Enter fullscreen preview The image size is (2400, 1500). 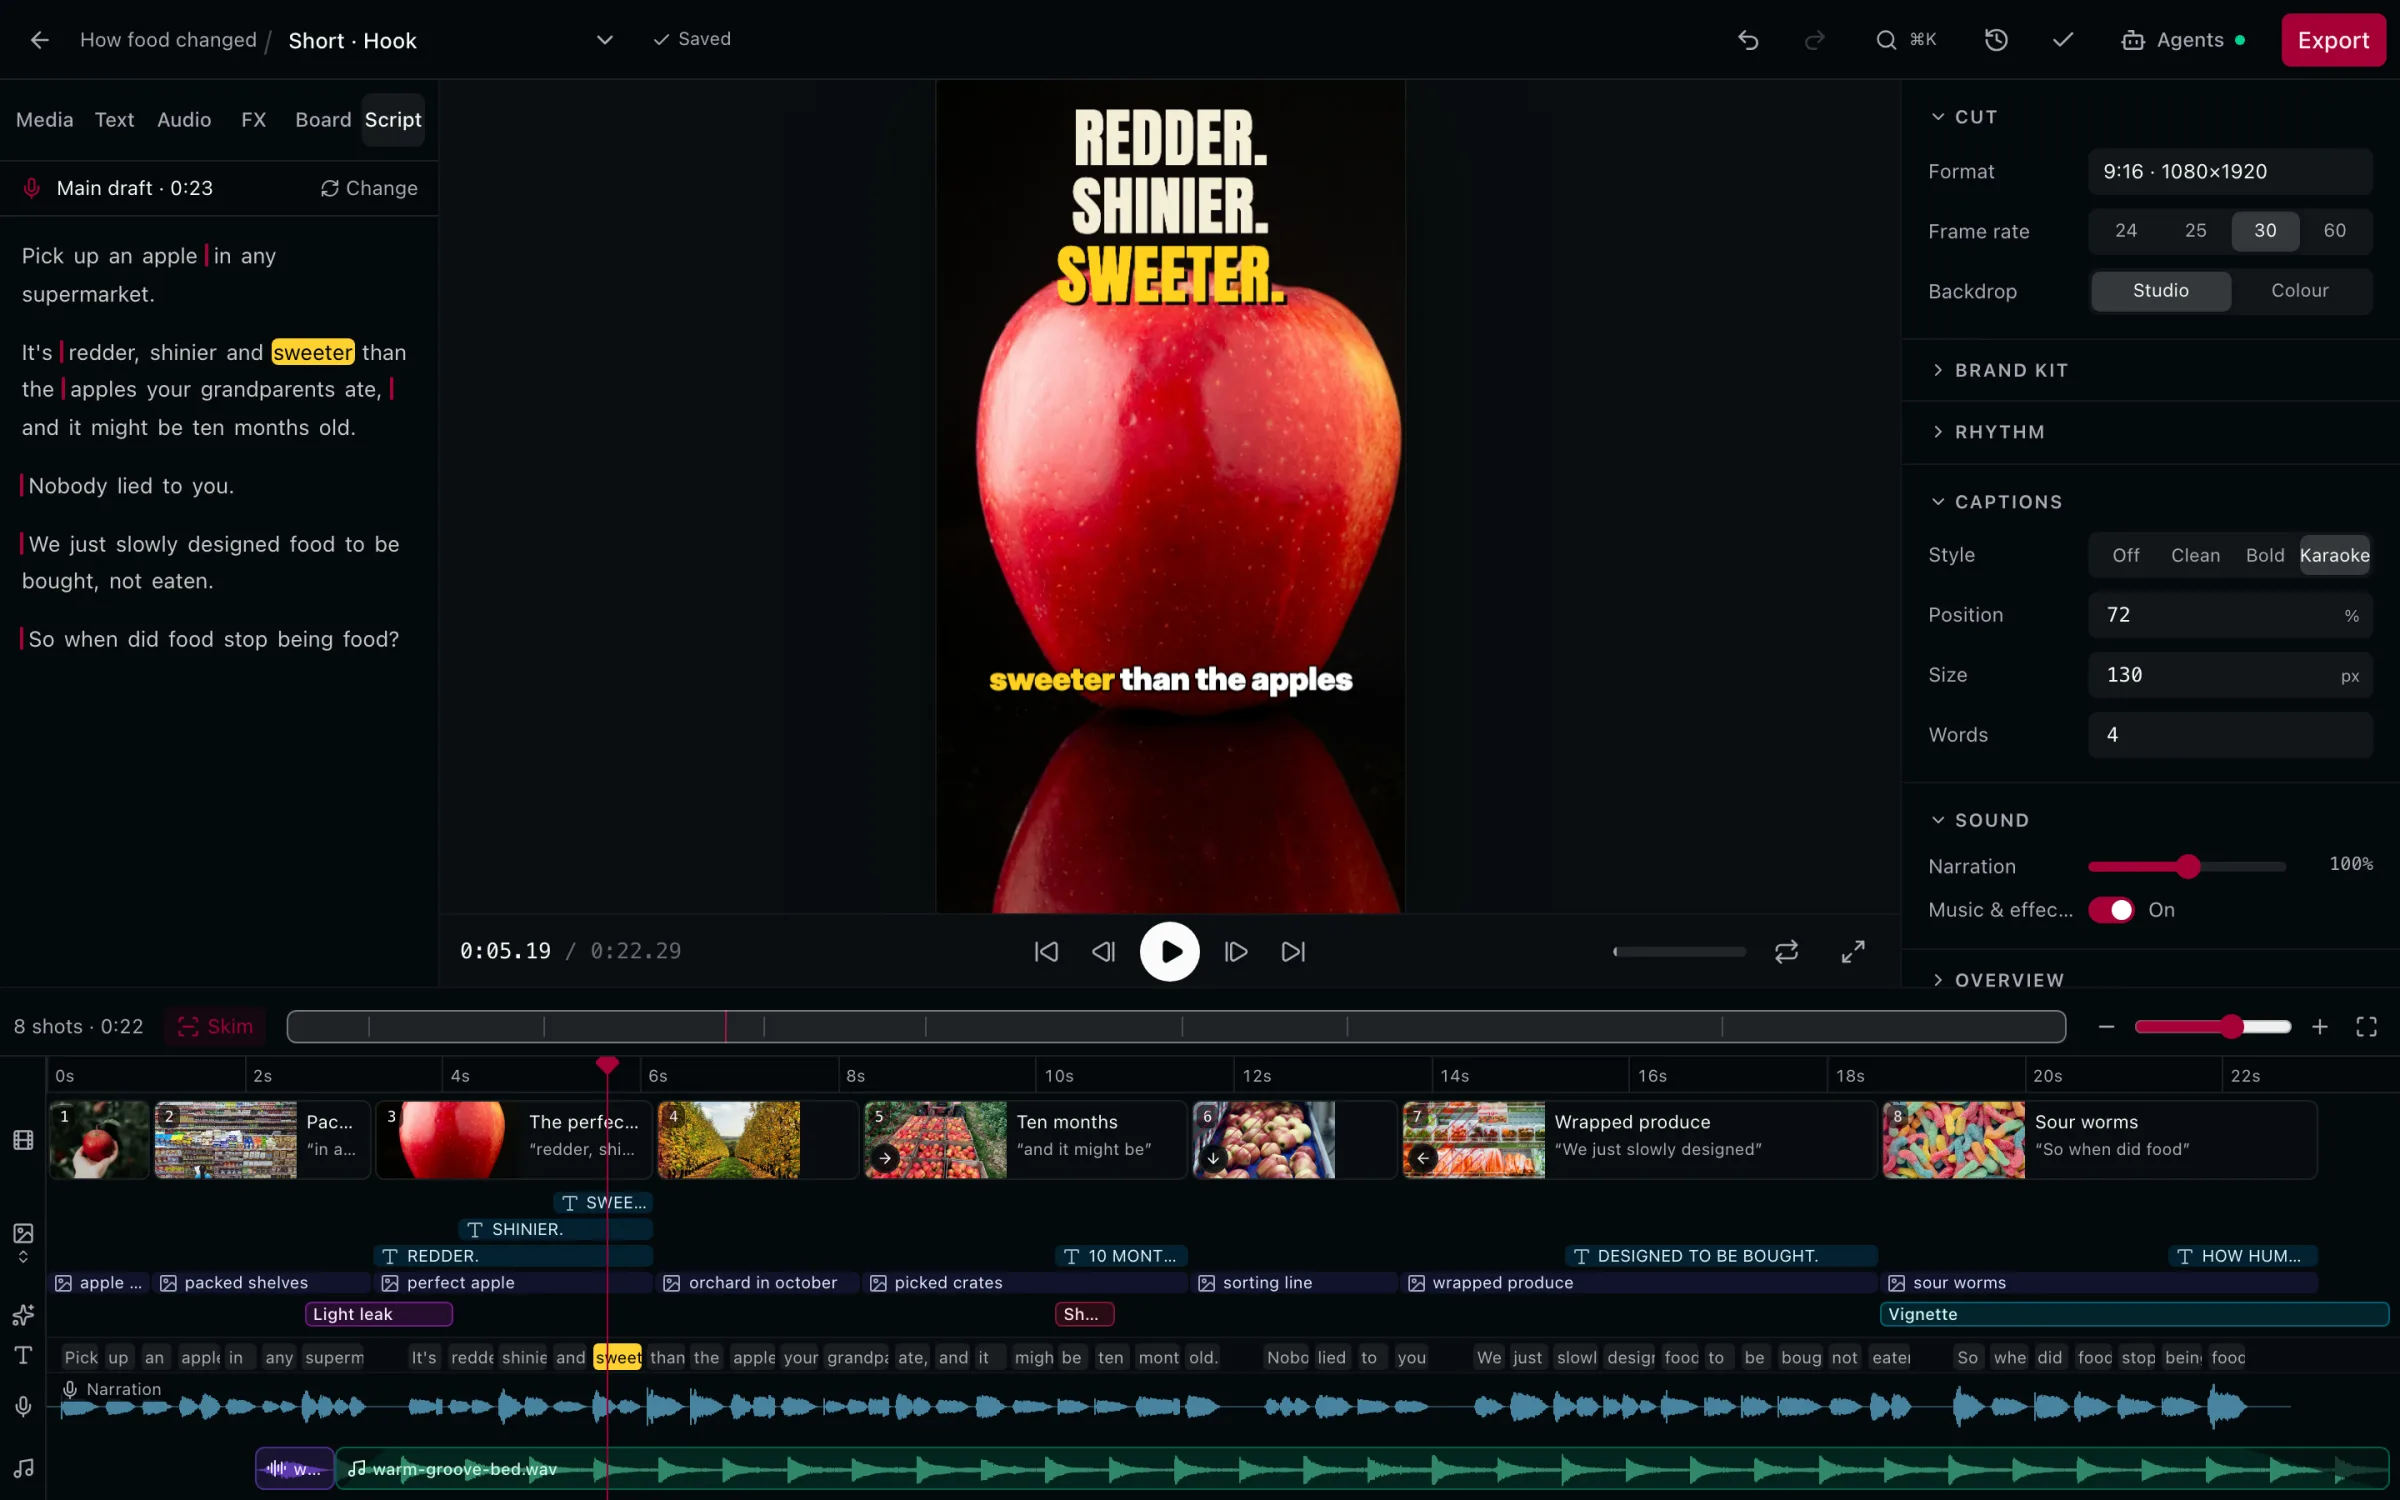(x=1853, y=952)
